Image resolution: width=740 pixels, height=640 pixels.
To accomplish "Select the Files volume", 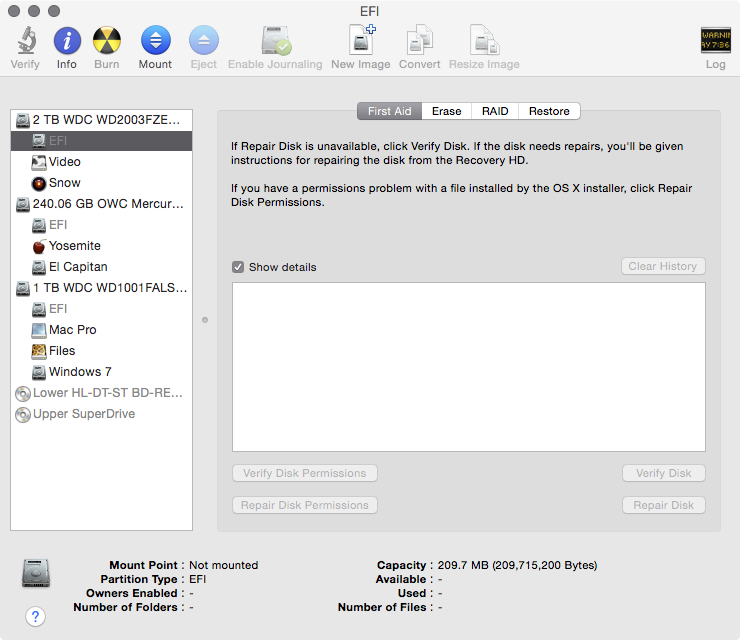I will [x=101, y=351].
